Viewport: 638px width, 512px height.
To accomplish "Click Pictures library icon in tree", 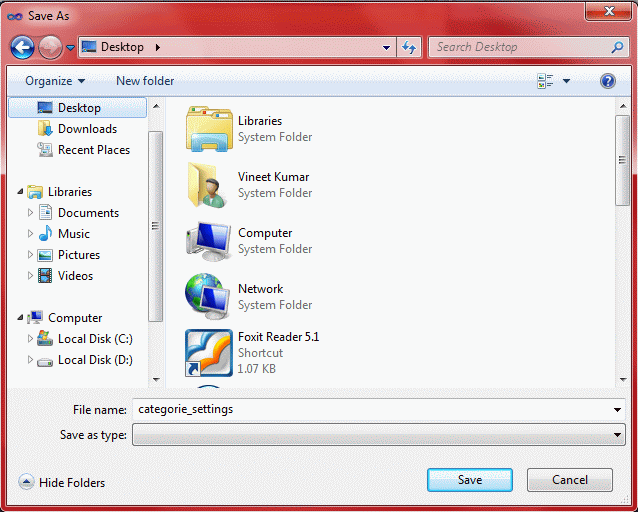I will (45, 255).
